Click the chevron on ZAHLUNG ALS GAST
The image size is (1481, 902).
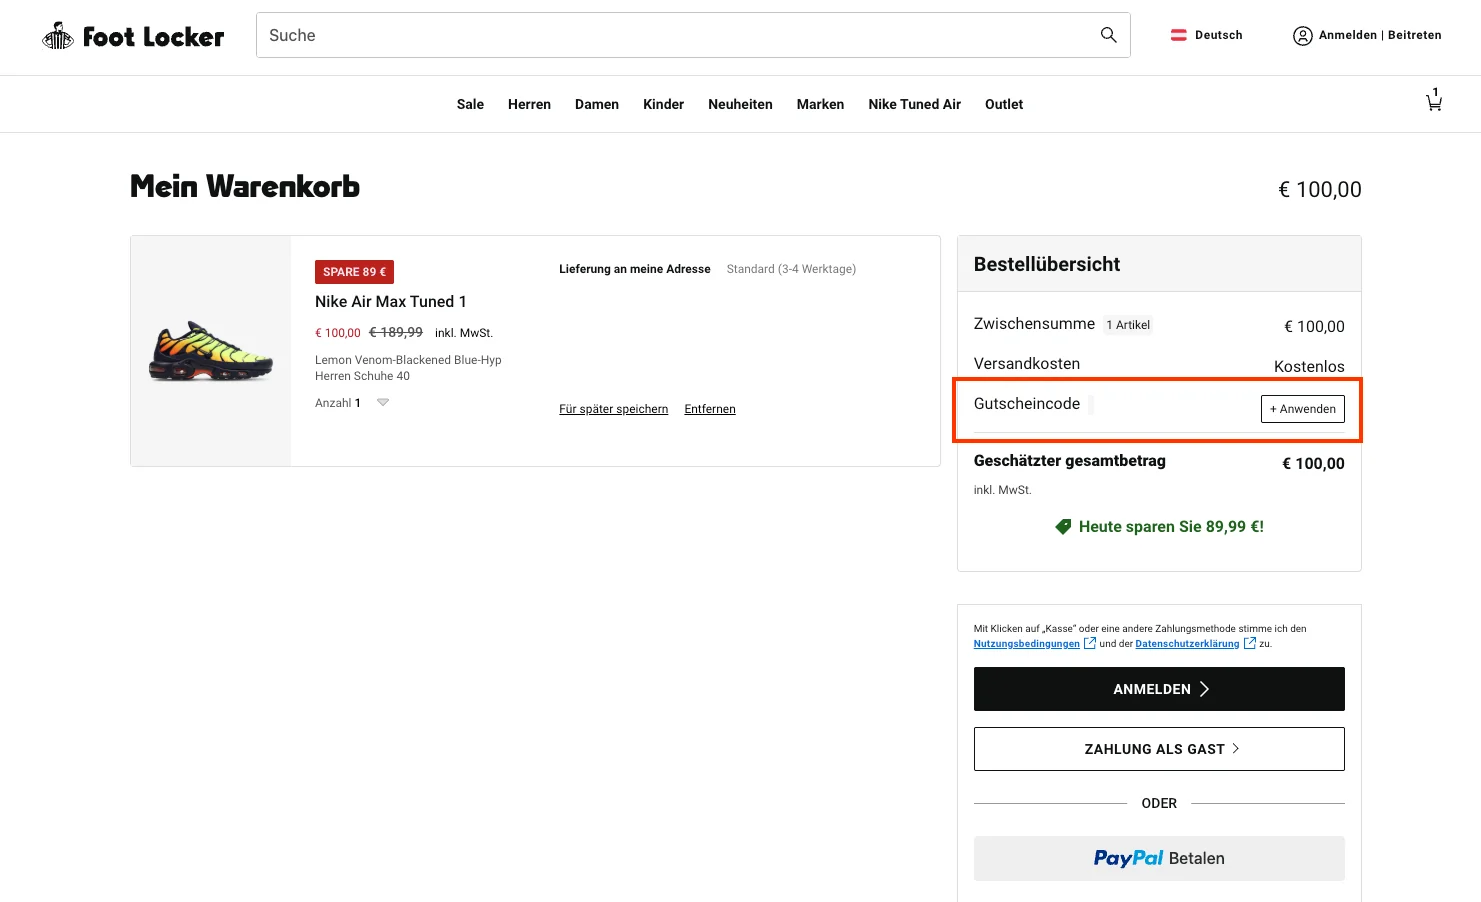(x=1237, y=748)
